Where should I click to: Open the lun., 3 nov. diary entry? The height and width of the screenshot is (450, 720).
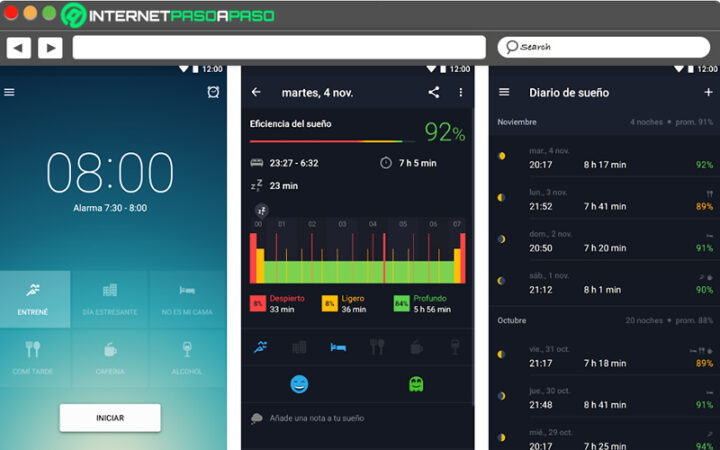click(x=605, y=200)
